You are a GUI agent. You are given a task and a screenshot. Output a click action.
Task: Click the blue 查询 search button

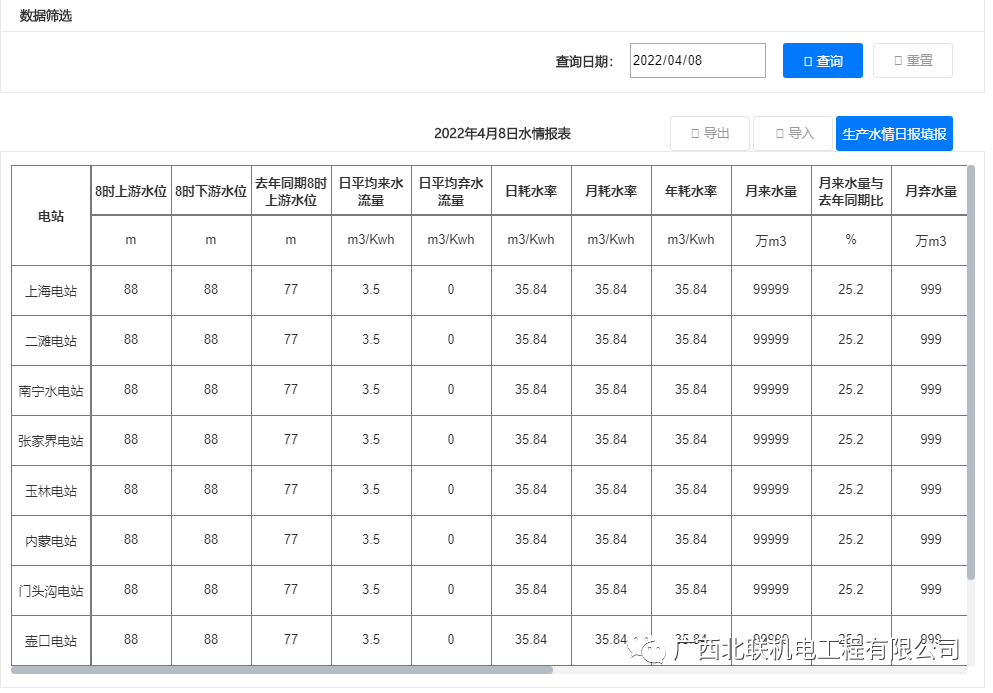point(822,61)
